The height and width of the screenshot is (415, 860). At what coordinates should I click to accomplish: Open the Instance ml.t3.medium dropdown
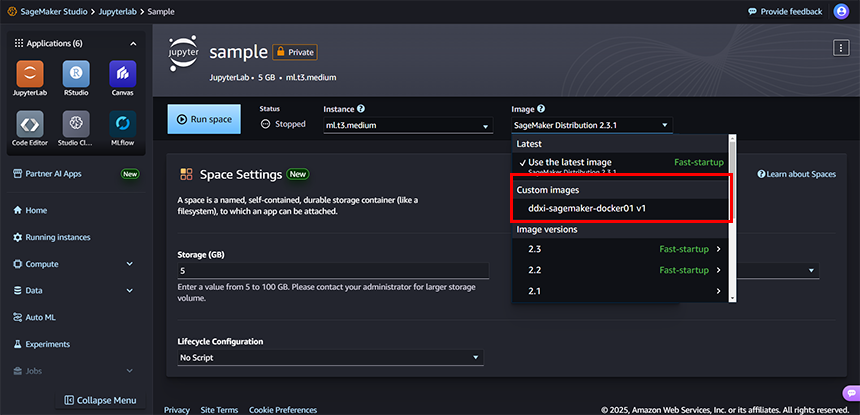pyautogui.click(x=407, y=126)
